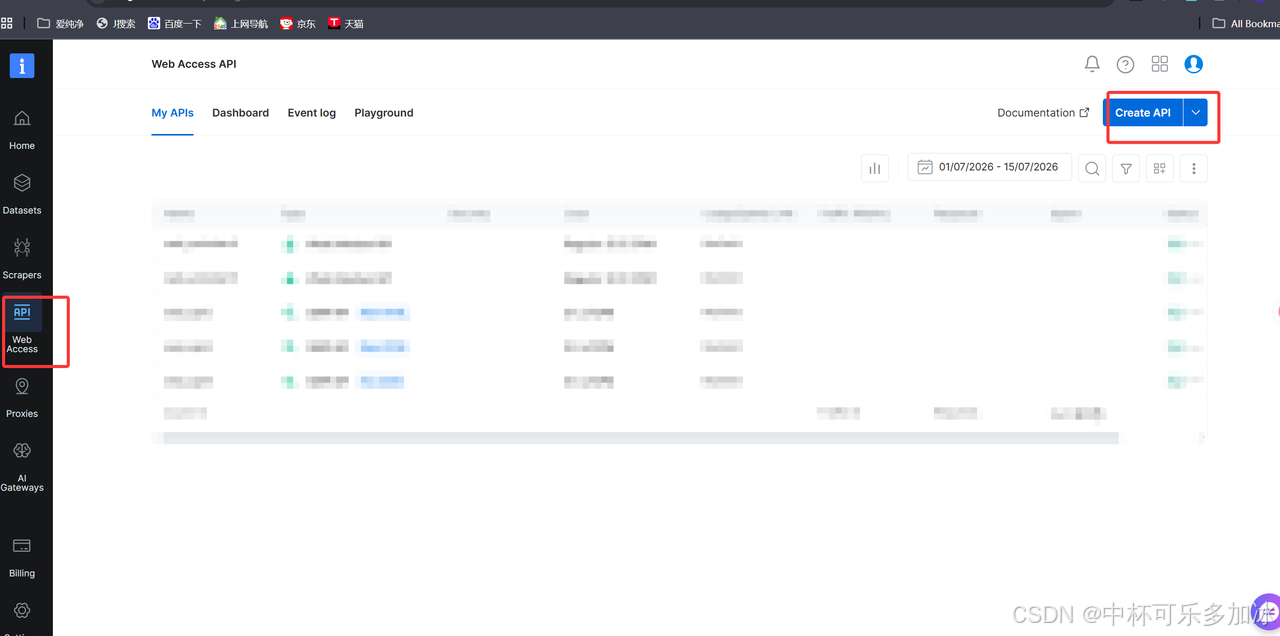The height and width of the screenshot is (636, 1280).
Task: Switch to the Playground tab
Action: pyautogui.click(x=383, y=113)
